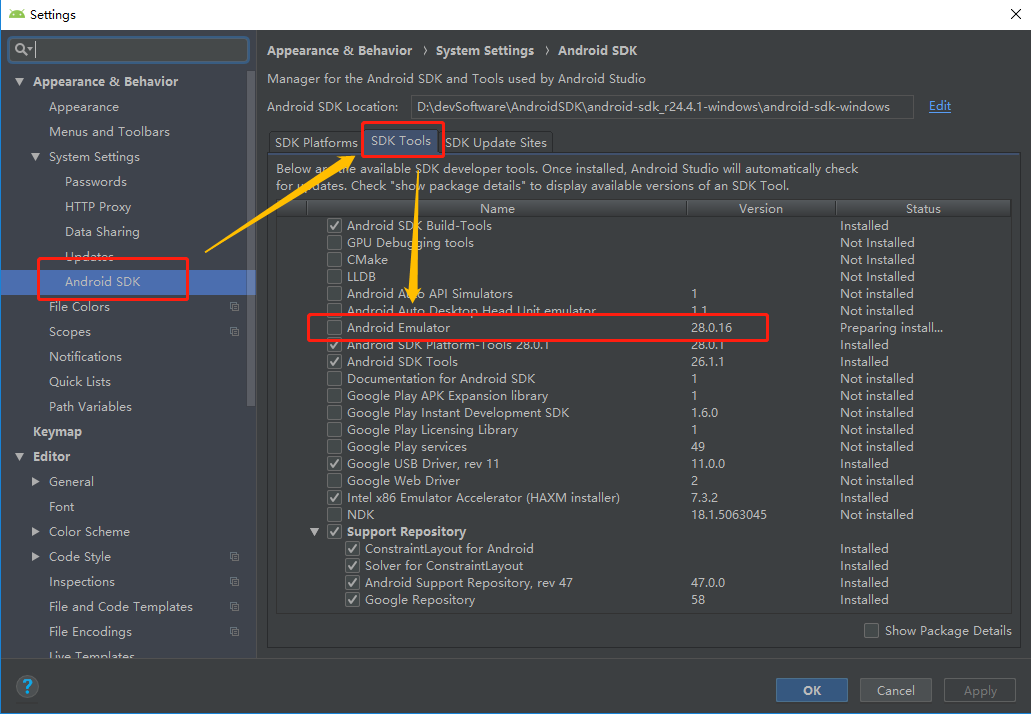Click the 'Preparing install...' status text
This screenshot has height=714, width=1031.
(x=891, y=327)
